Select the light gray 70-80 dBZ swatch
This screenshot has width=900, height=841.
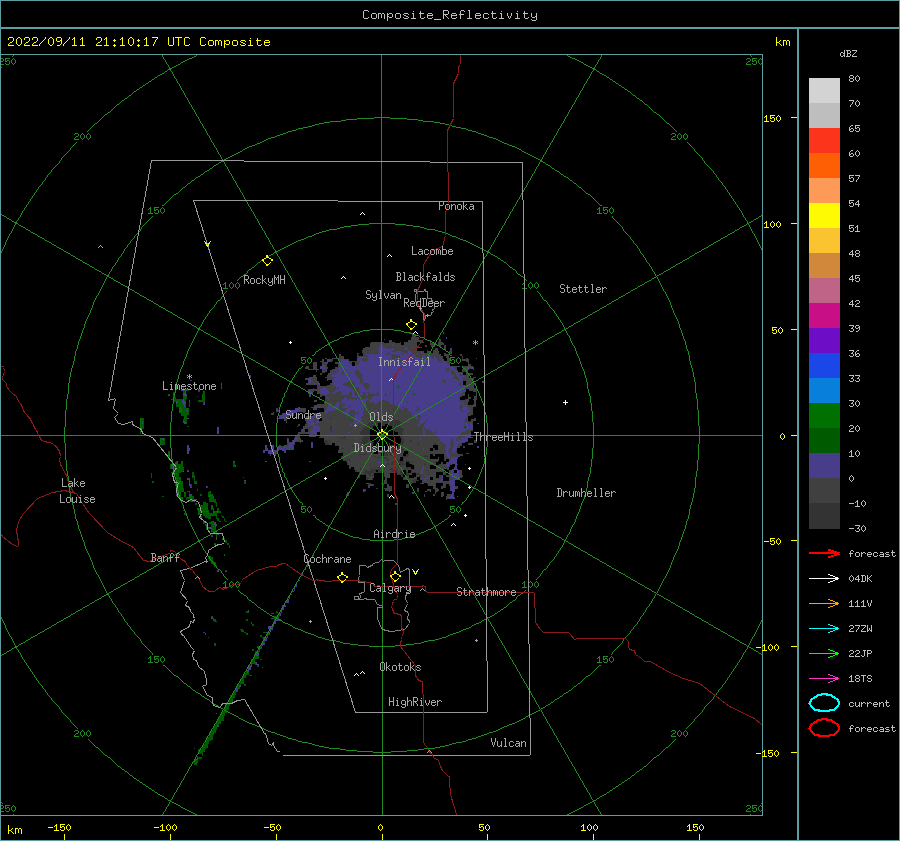824,91
